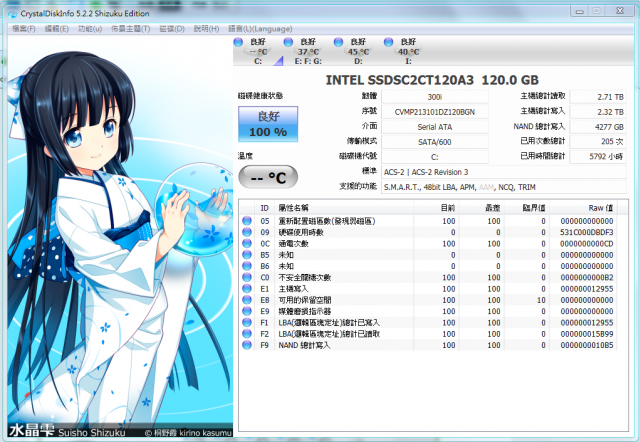This screenshot has width=640, height=442.
Task: Click status orb for attribute E9
Action: [247, 311]
